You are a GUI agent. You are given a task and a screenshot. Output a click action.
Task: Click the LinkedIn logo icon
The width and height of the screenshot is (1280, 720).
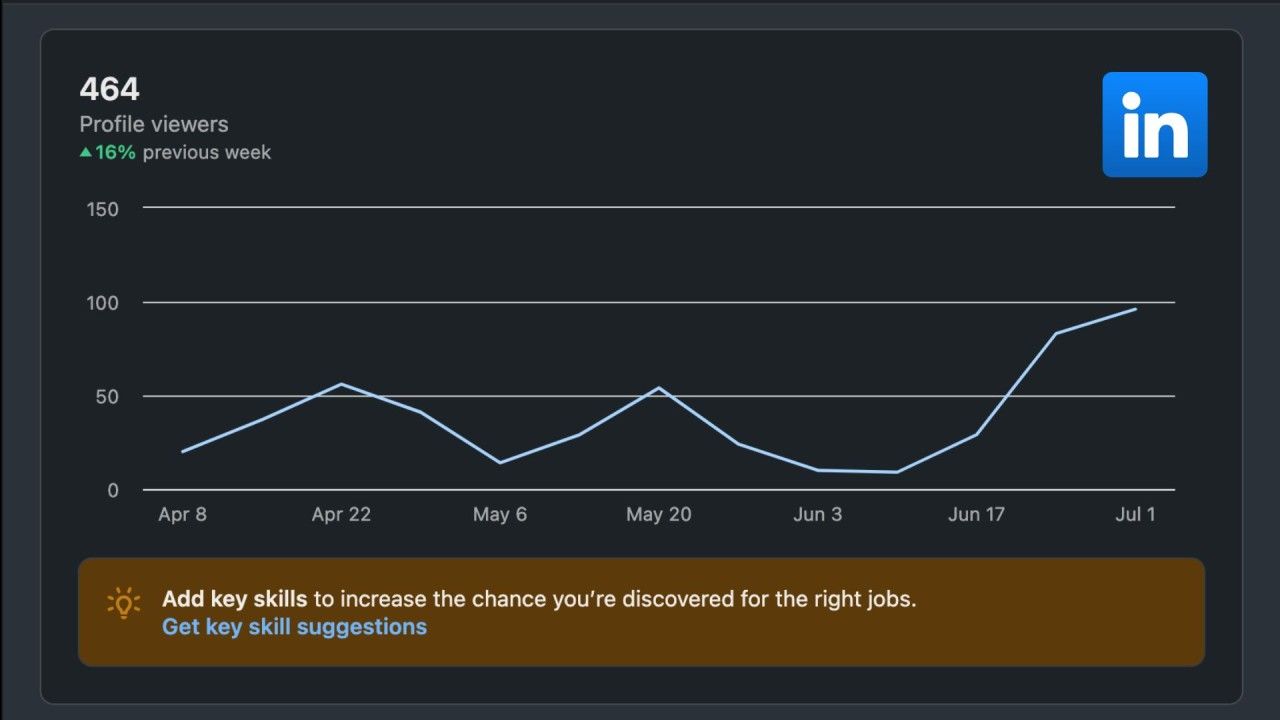point(1154,124)
